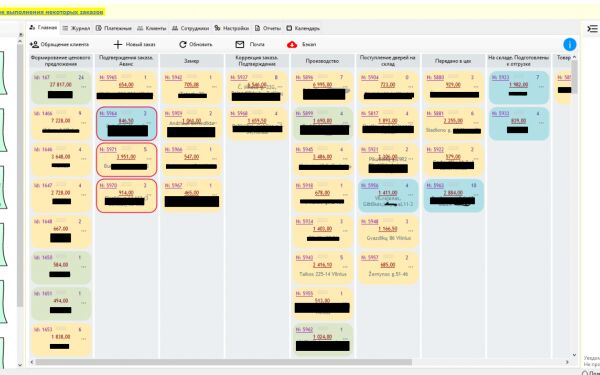Open the ellipsis menu on the 723,00 card
This screenshot has width=600, height=375.
410,87
